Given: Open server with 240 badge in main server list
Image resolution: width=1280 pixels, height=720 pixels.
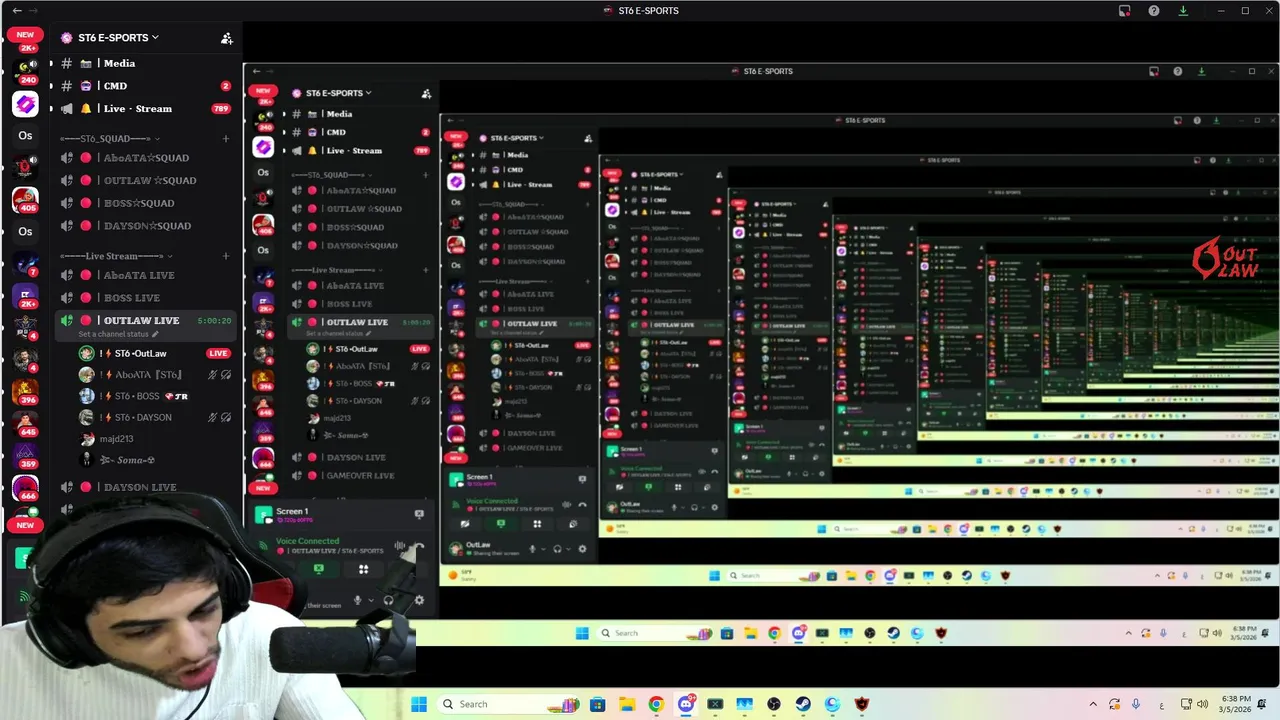Looking at the screenshot, I should pos(25,70).
